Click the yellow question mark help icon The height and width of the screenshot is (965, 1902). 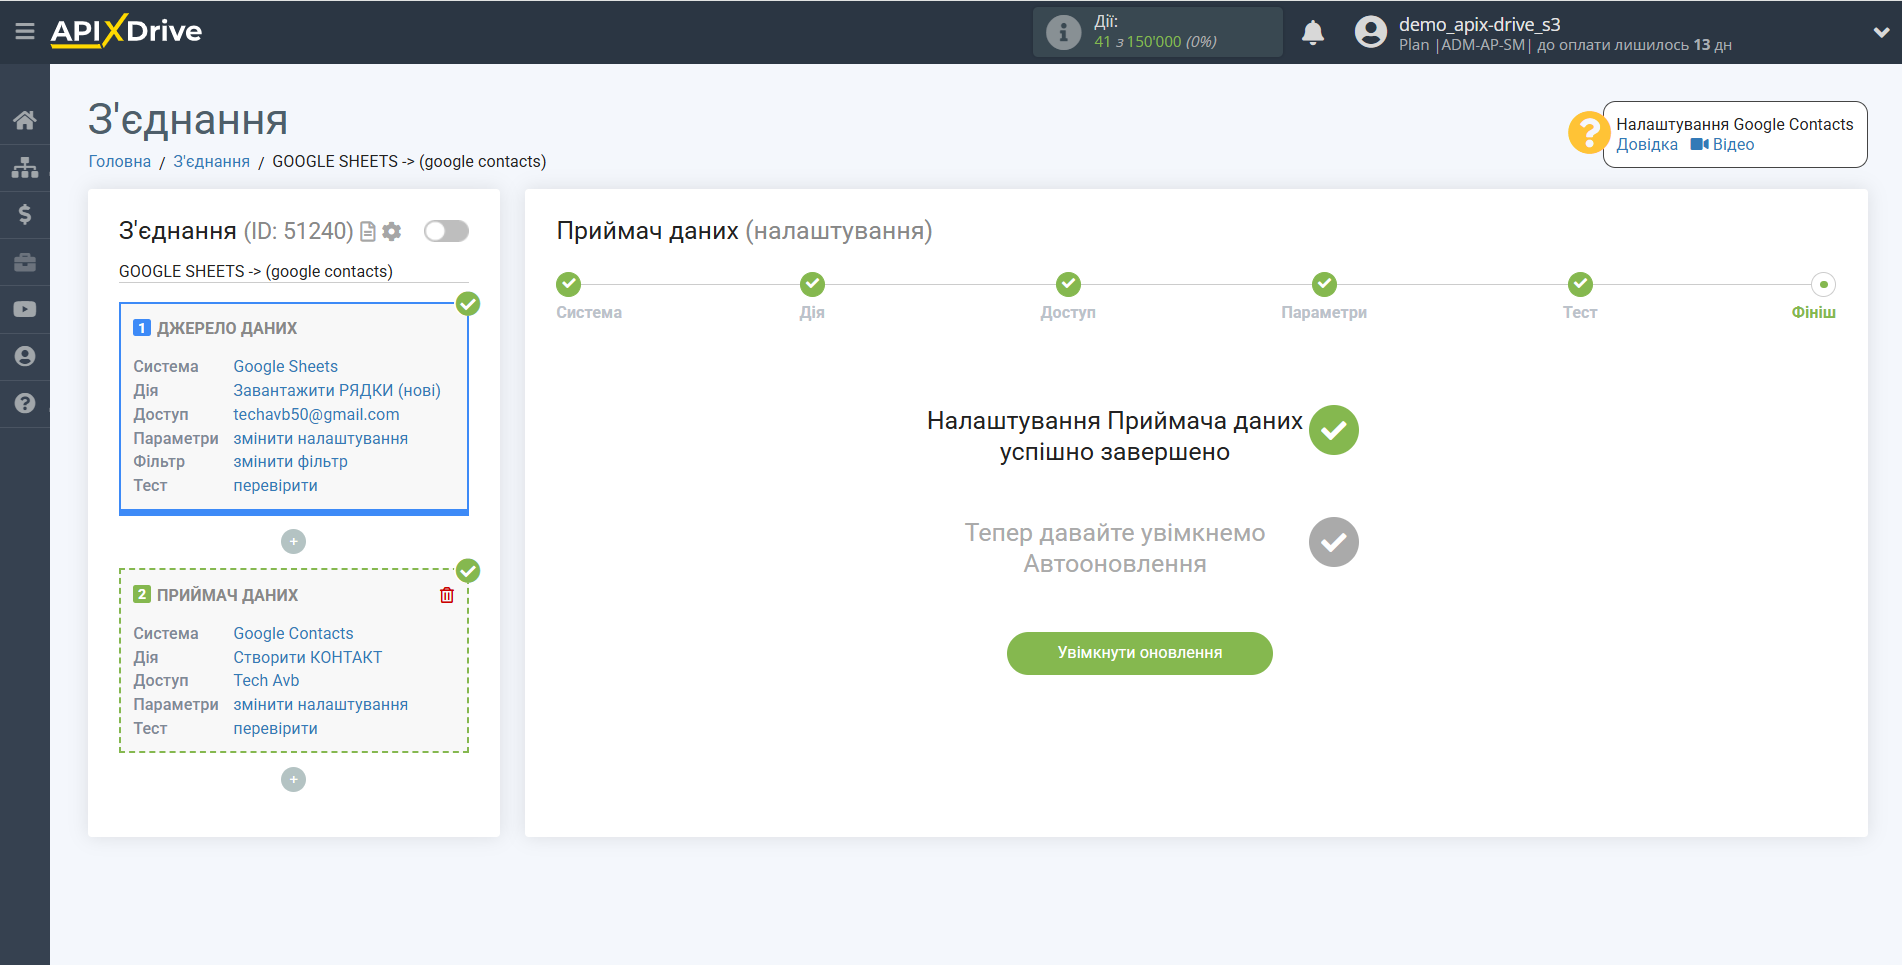(1588, 132)
